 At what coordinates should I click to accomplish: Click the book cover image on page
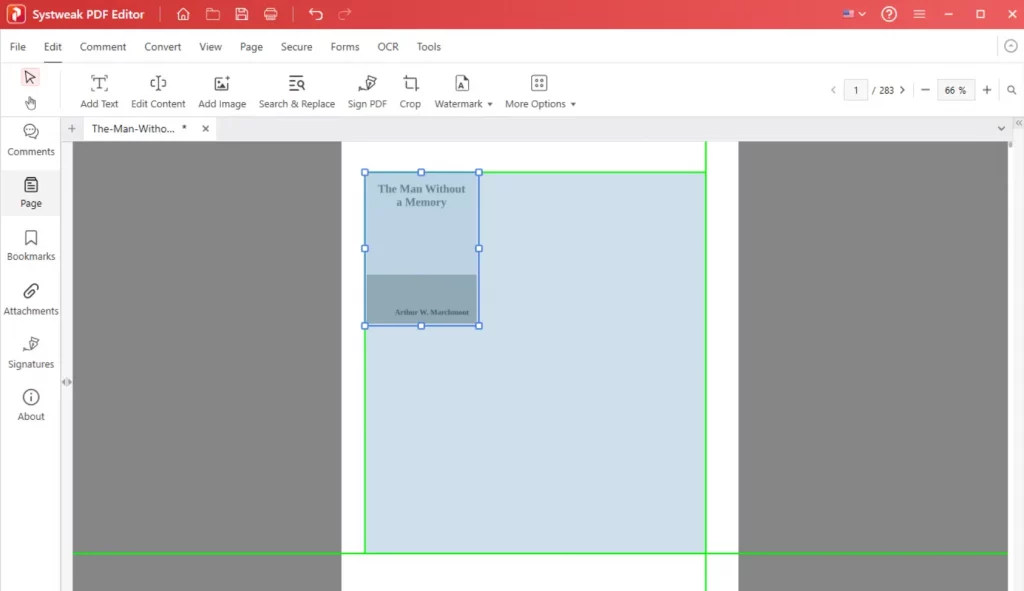point(421,249)
